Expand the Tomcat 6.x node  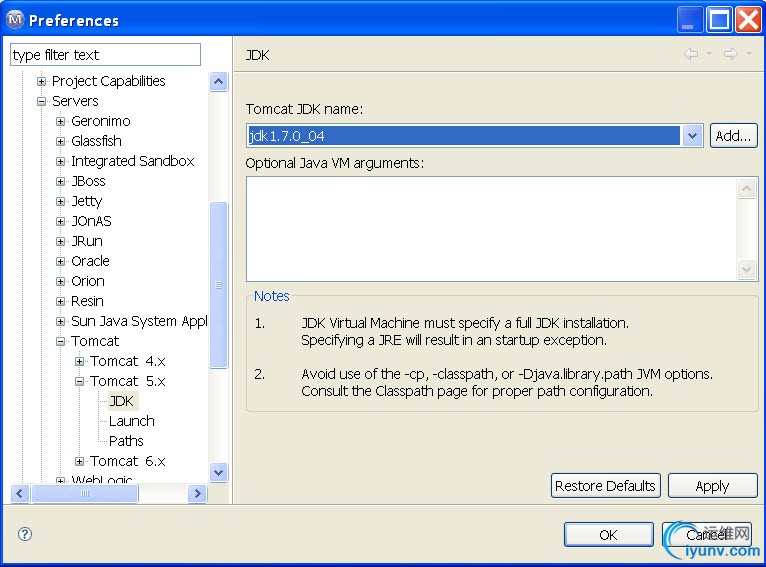pyautogui.click(x=80, y=461)
